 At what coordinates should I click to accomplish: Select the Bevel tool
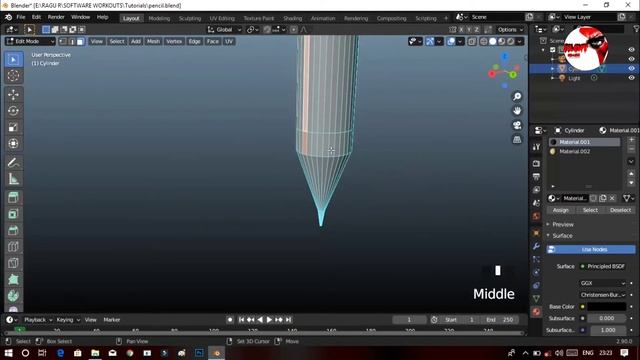coord(13,231)
